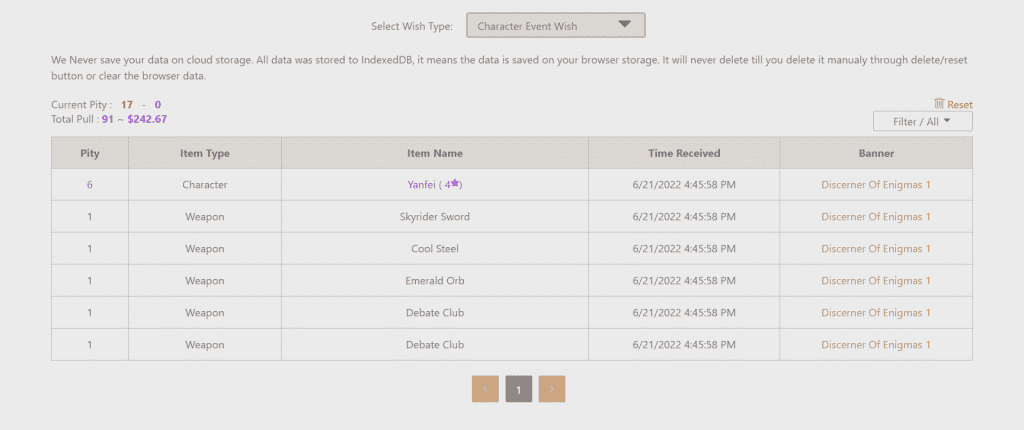Click the Skyrider Sword item name
The image size is (1024, 430).
pos(435,217)
